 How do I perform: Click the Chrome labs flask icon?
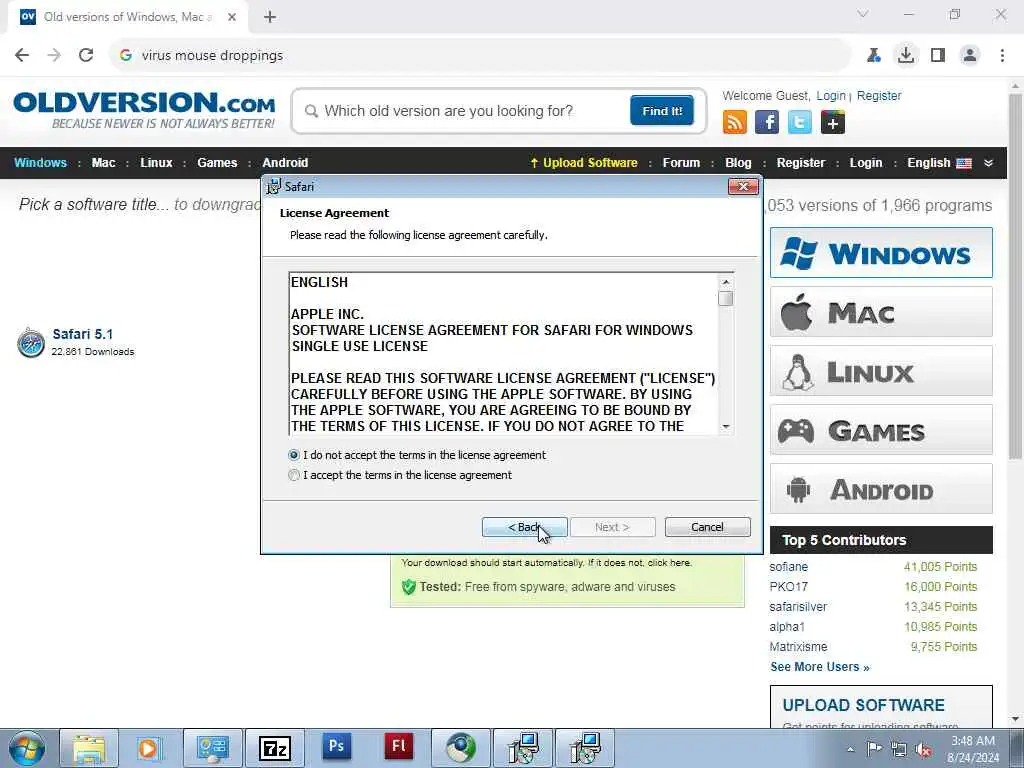pos(874,55)
